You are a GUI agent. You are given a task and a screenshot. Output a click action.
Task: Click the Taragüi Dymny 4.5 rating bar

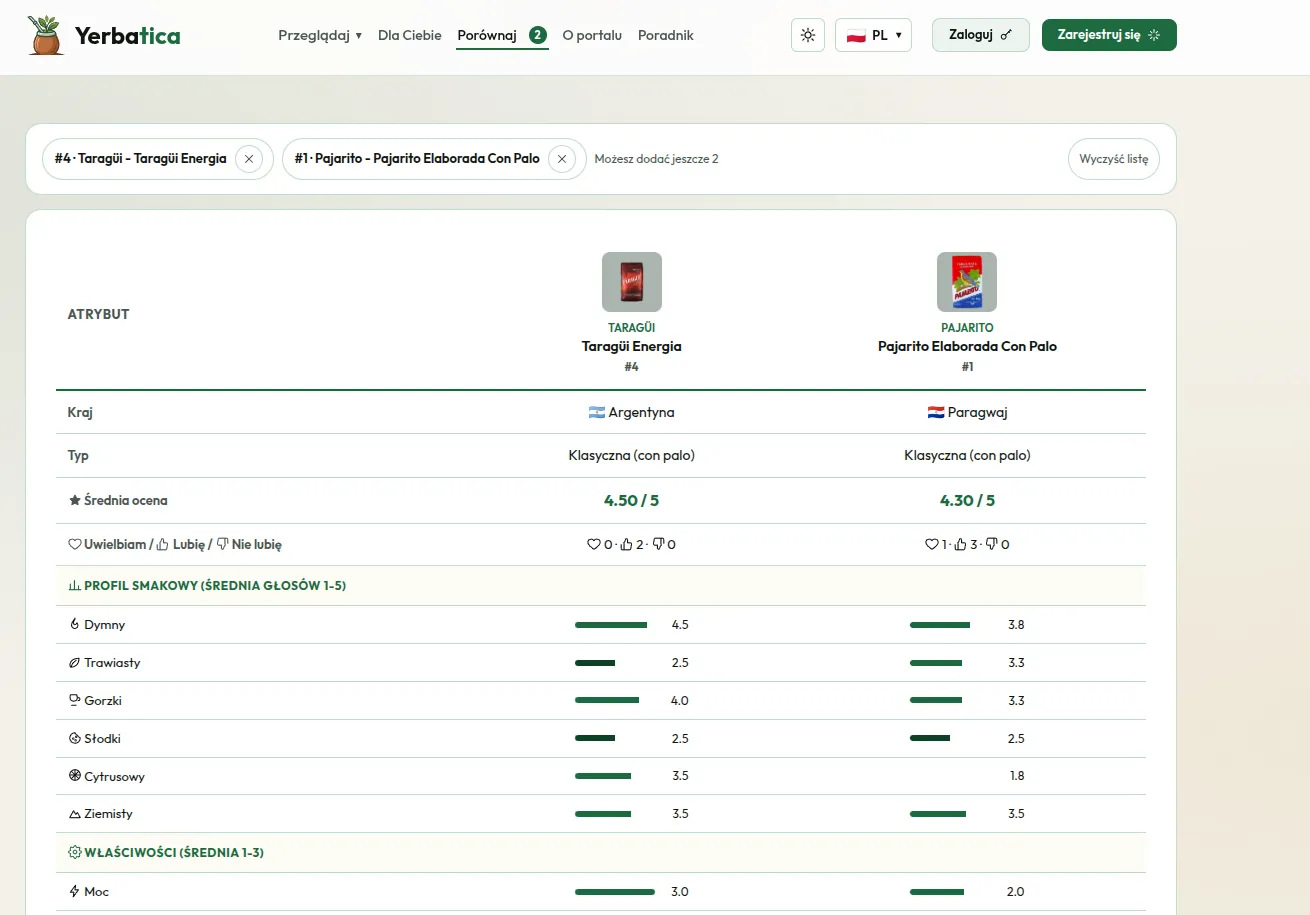(611, 625)
